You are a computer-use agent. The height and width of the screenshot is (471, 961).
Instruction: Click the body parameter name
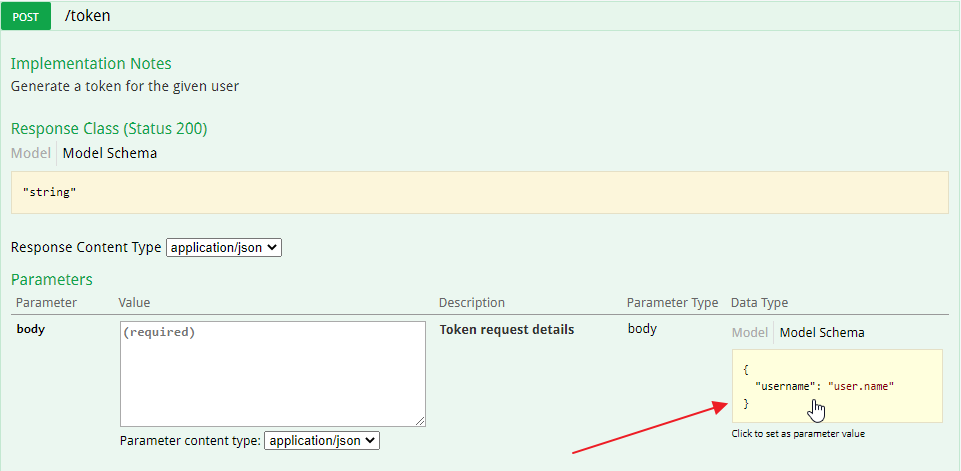point(30,329)
